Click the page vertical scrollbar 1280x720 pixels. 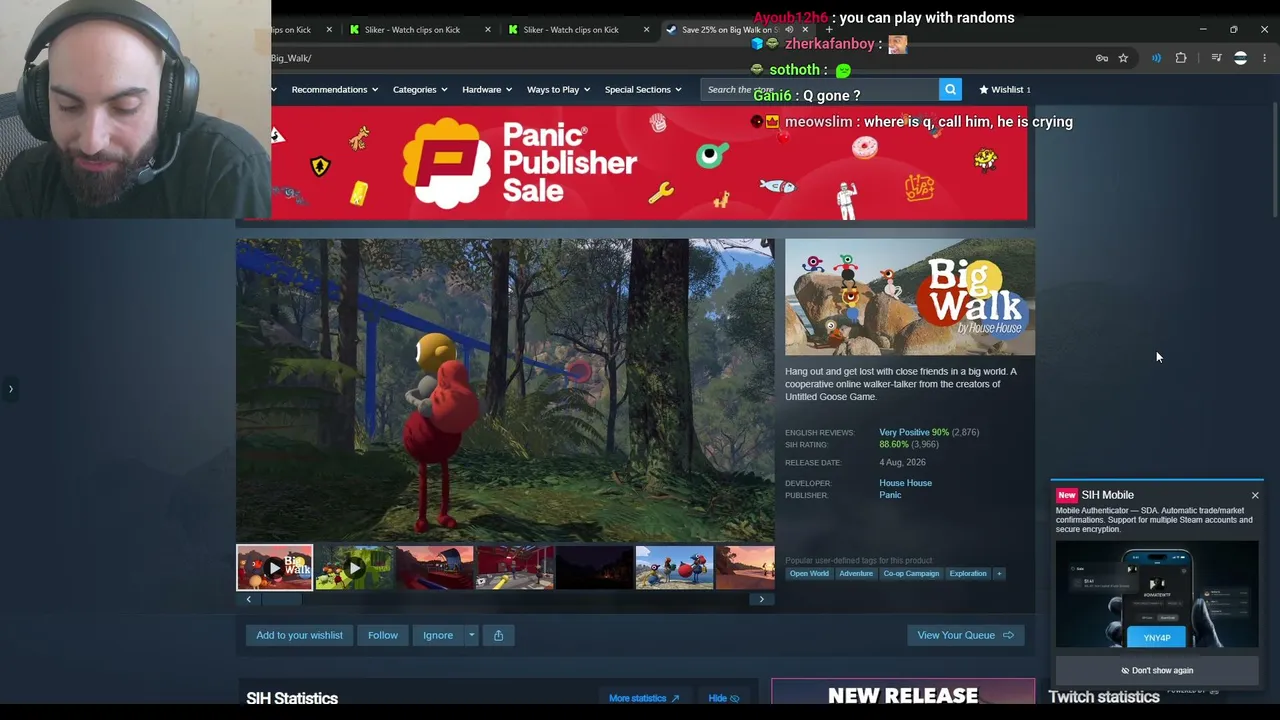point(1274,158)
